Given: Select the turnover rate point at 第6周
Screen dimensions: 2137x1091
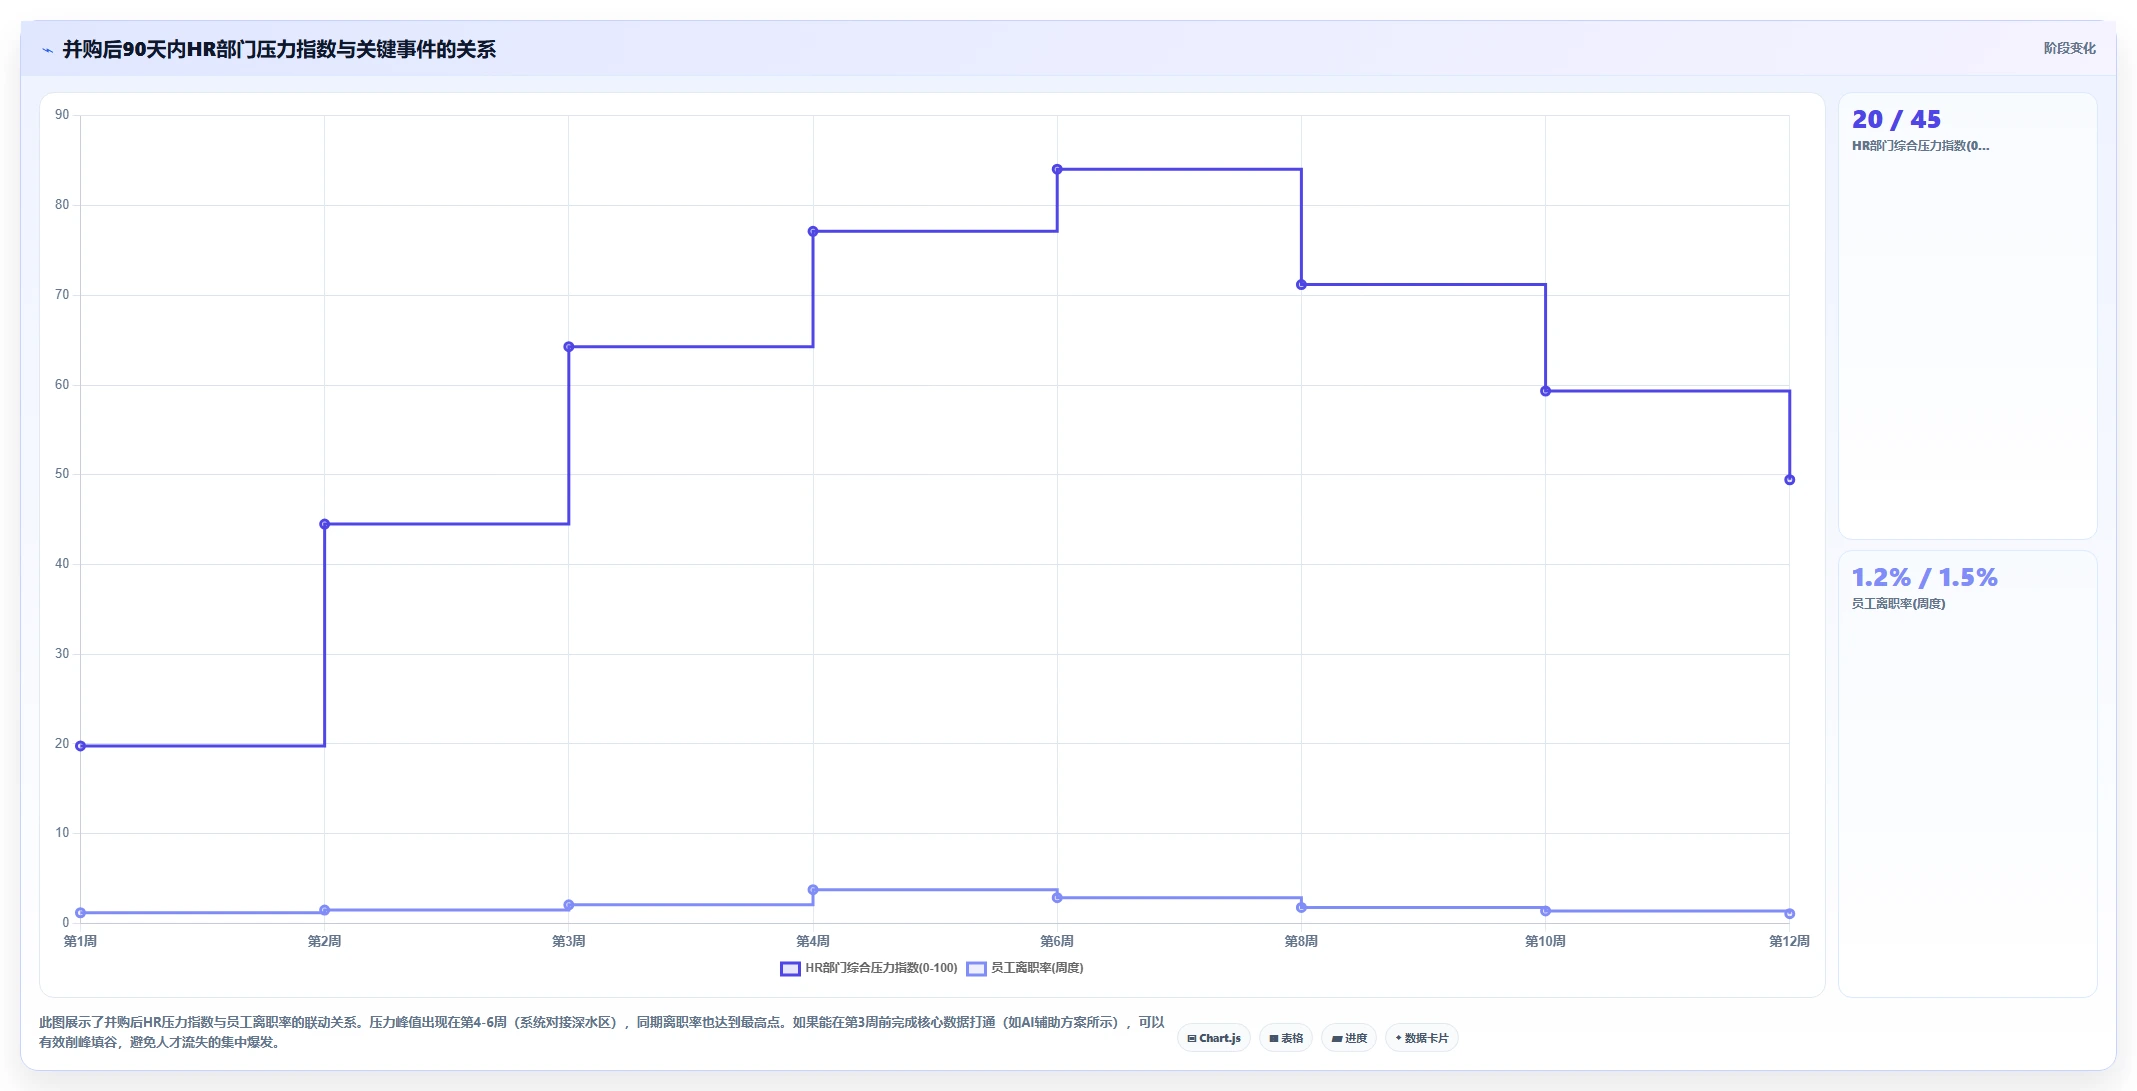Looking at the screenshot, I should (x=1057, y=898).
